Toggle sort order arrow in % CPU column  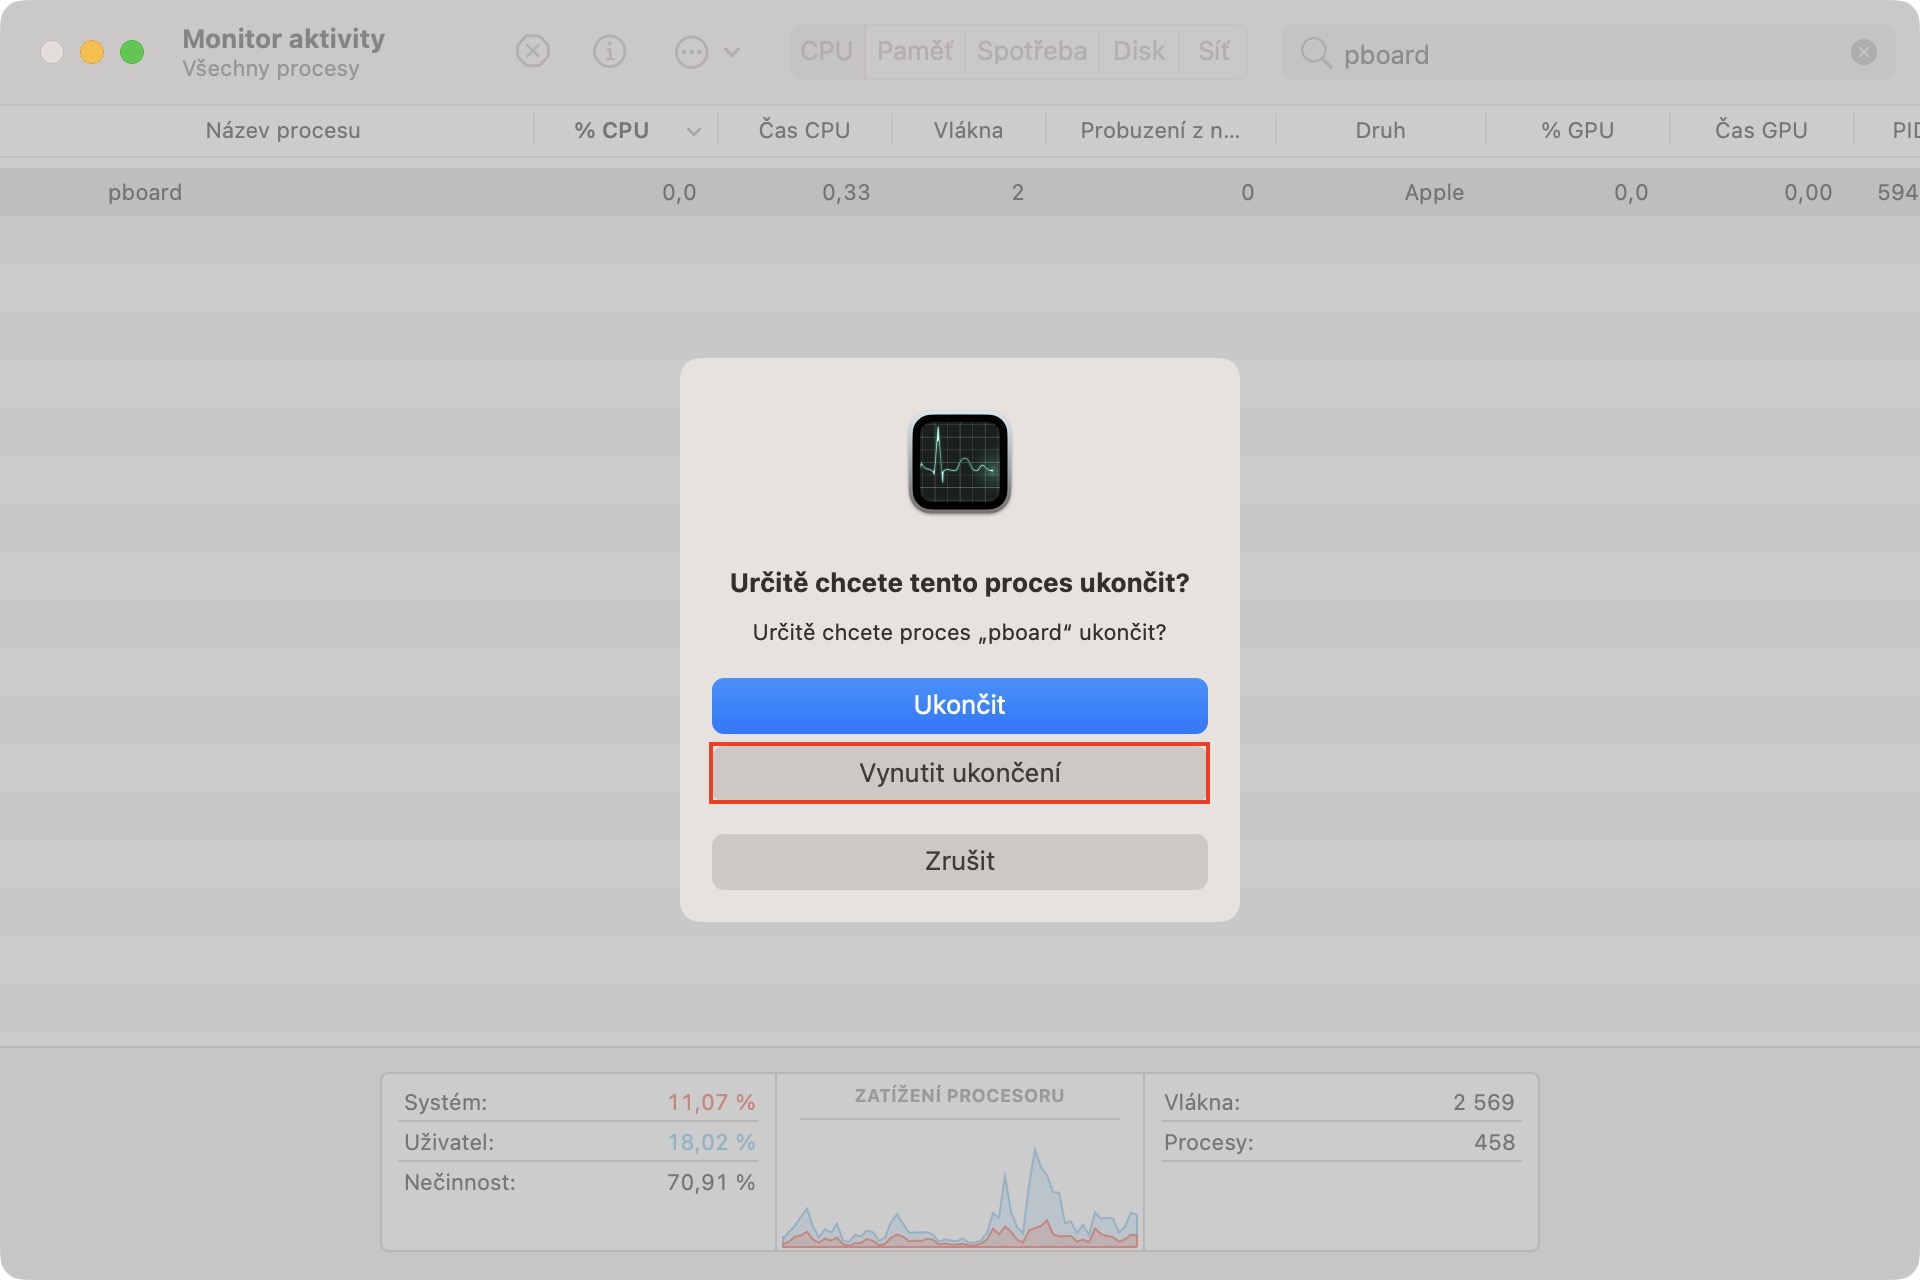[693, 131]
